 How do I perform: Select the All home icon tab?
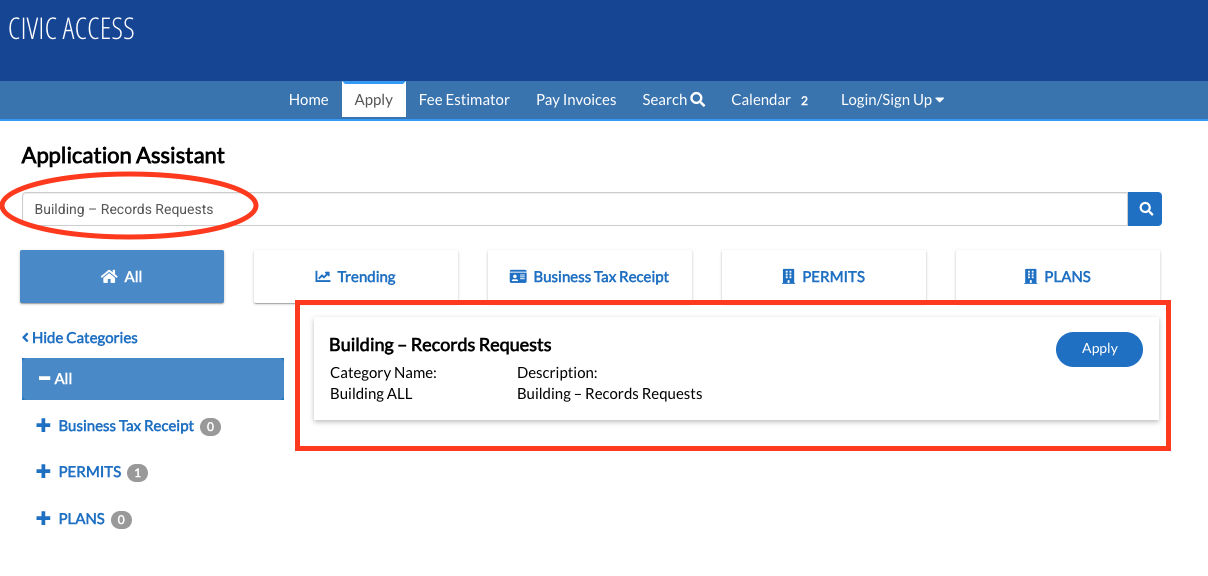(122, 277)
